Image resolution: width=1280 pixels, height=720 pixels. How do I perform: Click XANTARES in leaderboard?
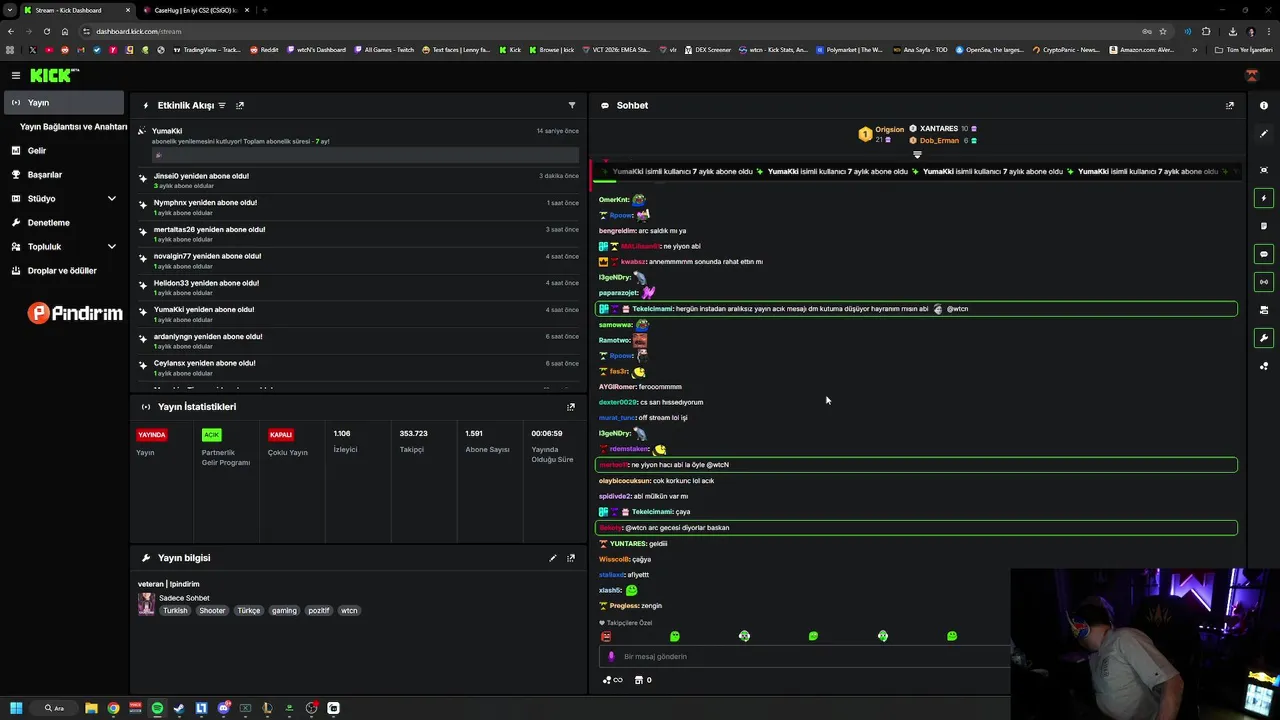pyautogui.click(x=938, y=129)
